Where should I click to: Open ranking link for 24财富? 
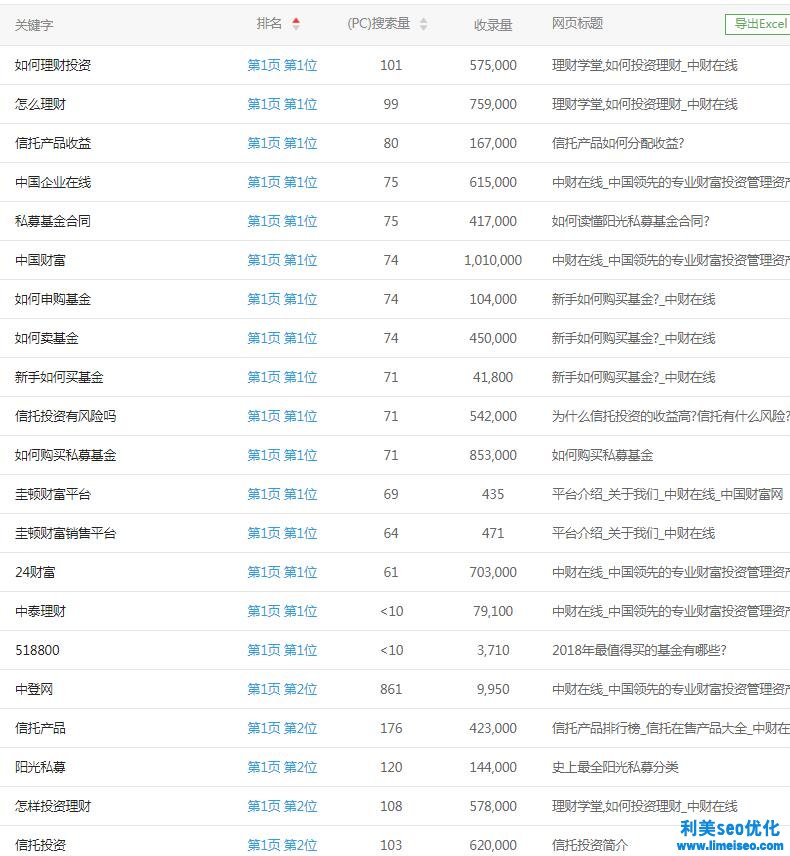click(282, 572)
